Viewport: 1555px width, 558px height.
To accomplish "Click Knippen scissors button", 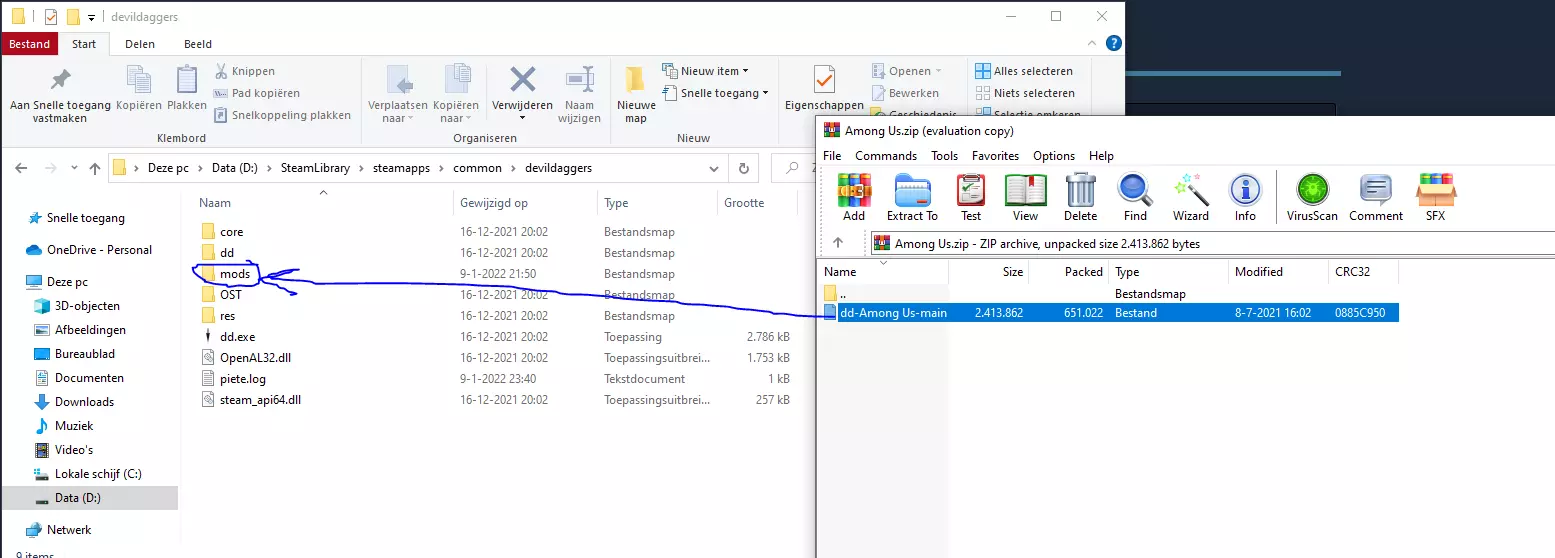I will [244, 71].
